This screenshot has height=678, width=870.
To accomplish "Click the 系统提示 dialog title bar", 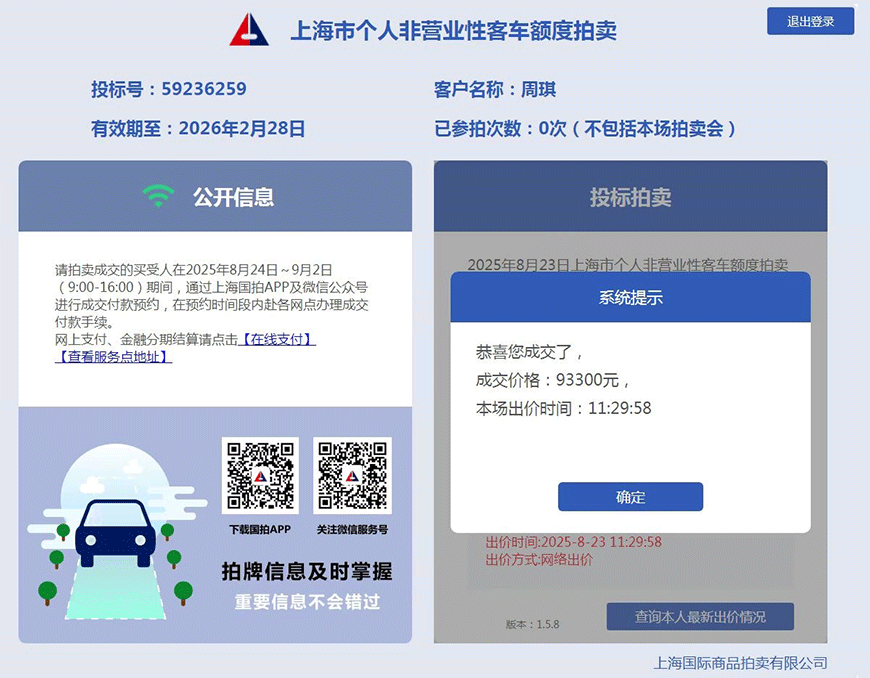I will (630, 297).
